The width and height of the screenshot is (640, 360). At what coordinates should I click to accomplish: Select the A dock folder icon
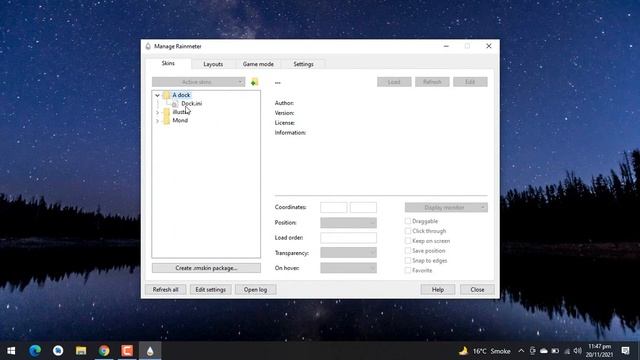[166, 95]
